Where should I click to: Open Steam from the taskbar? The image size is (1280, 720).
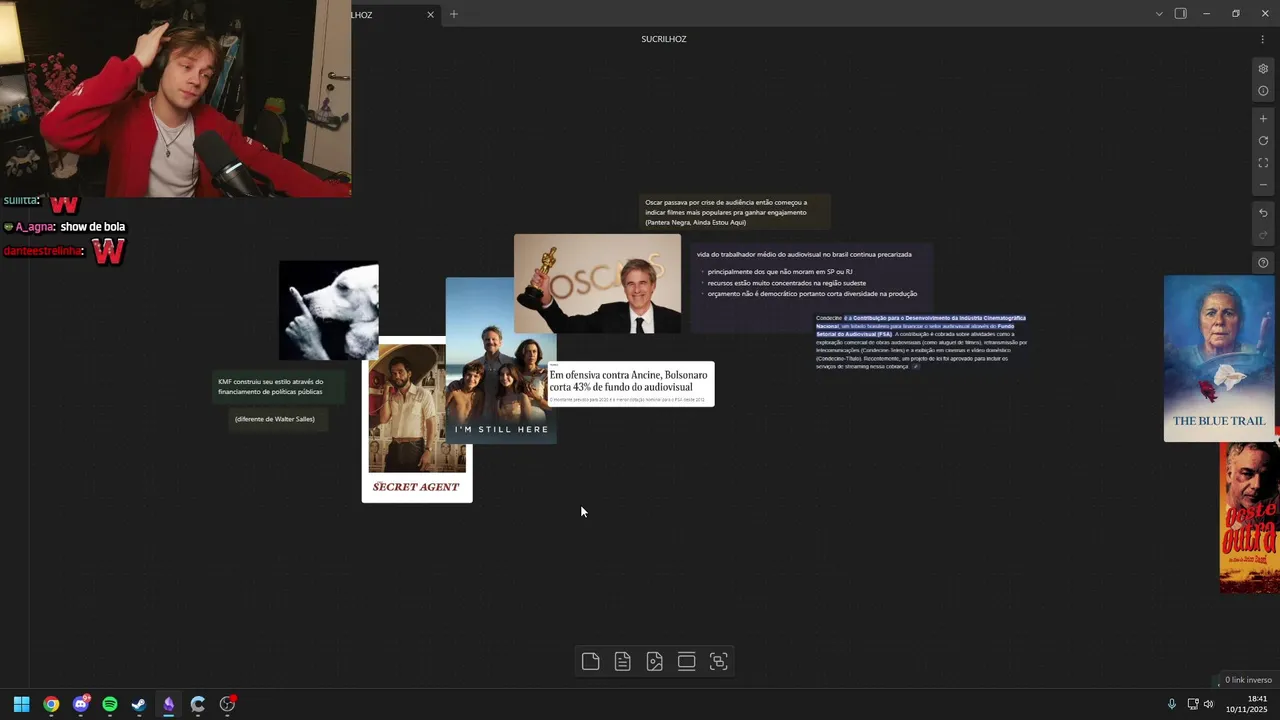point(139,704)
